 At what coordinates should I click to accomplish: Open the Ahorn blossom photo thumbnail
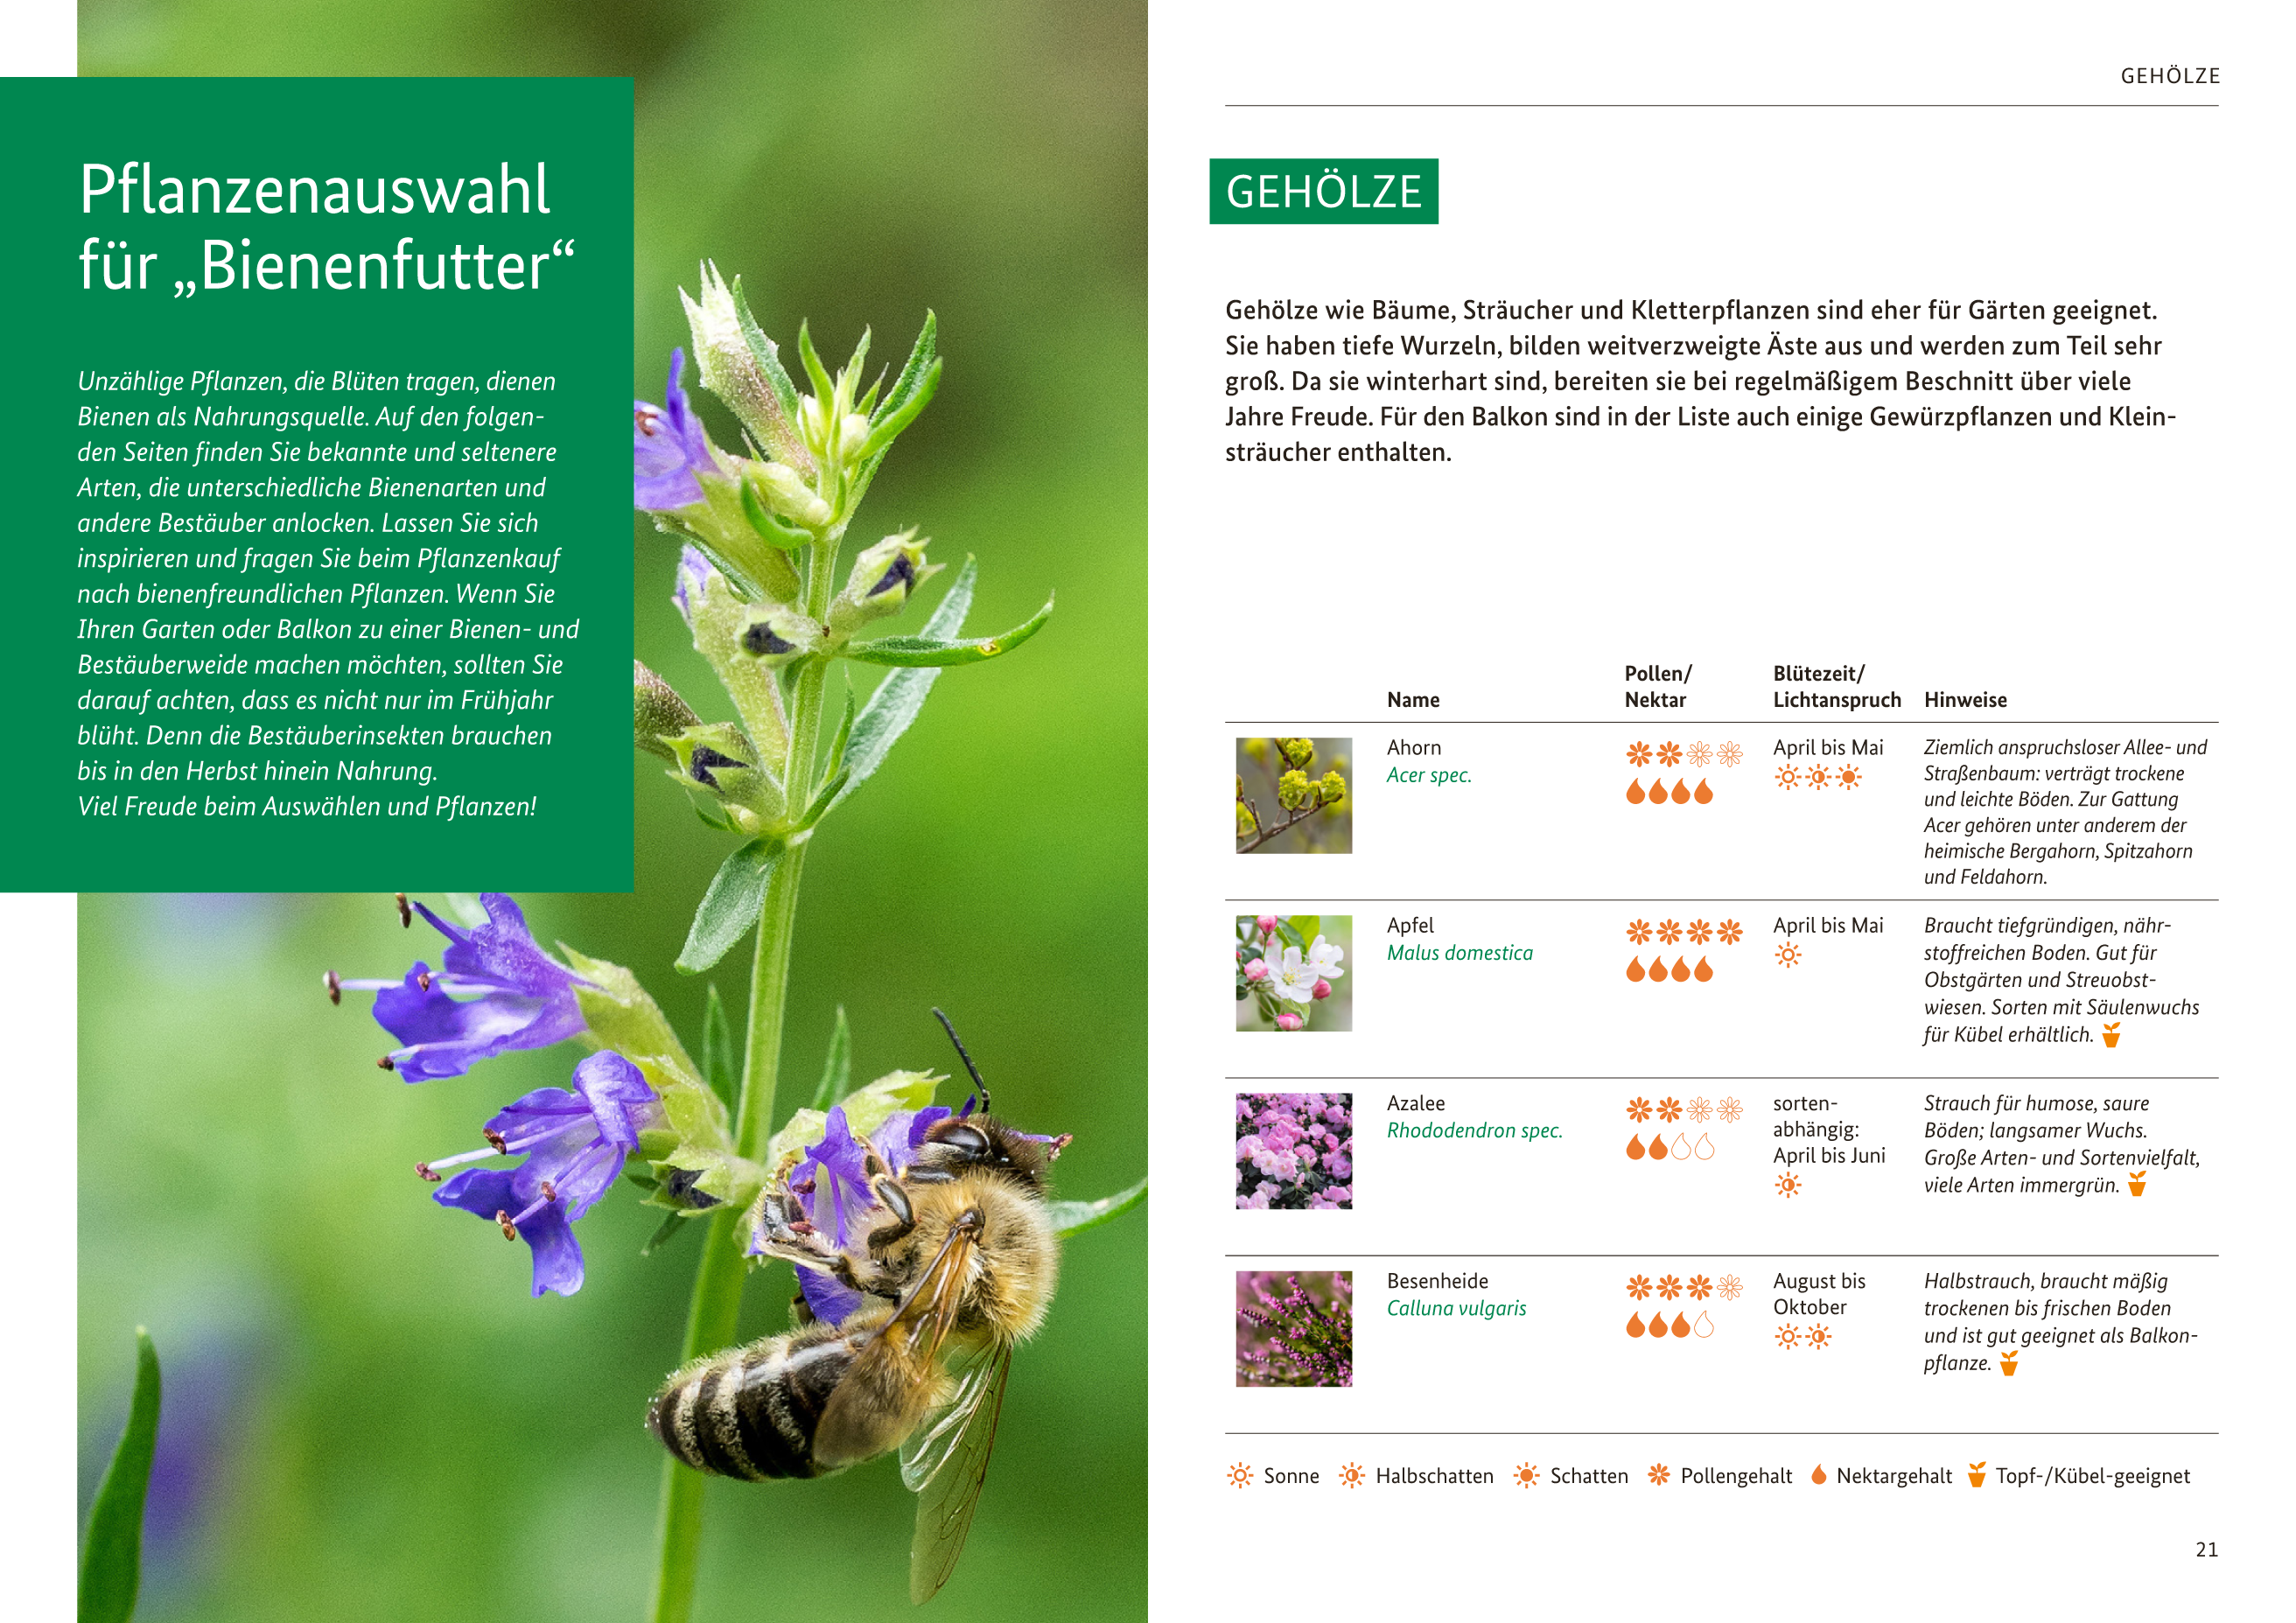pyautogui.click(x=1294, y=796)
